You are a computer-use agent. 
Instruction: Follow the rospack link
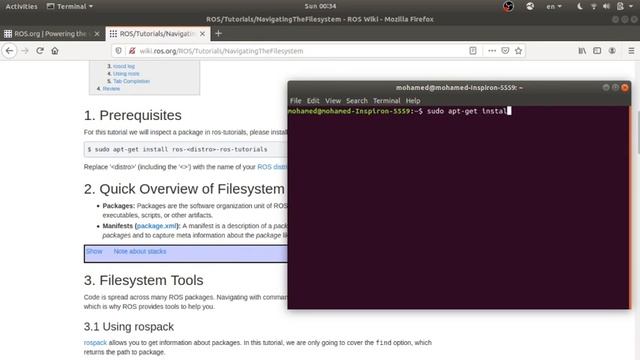pyautogui.click(x=95, y=343)
